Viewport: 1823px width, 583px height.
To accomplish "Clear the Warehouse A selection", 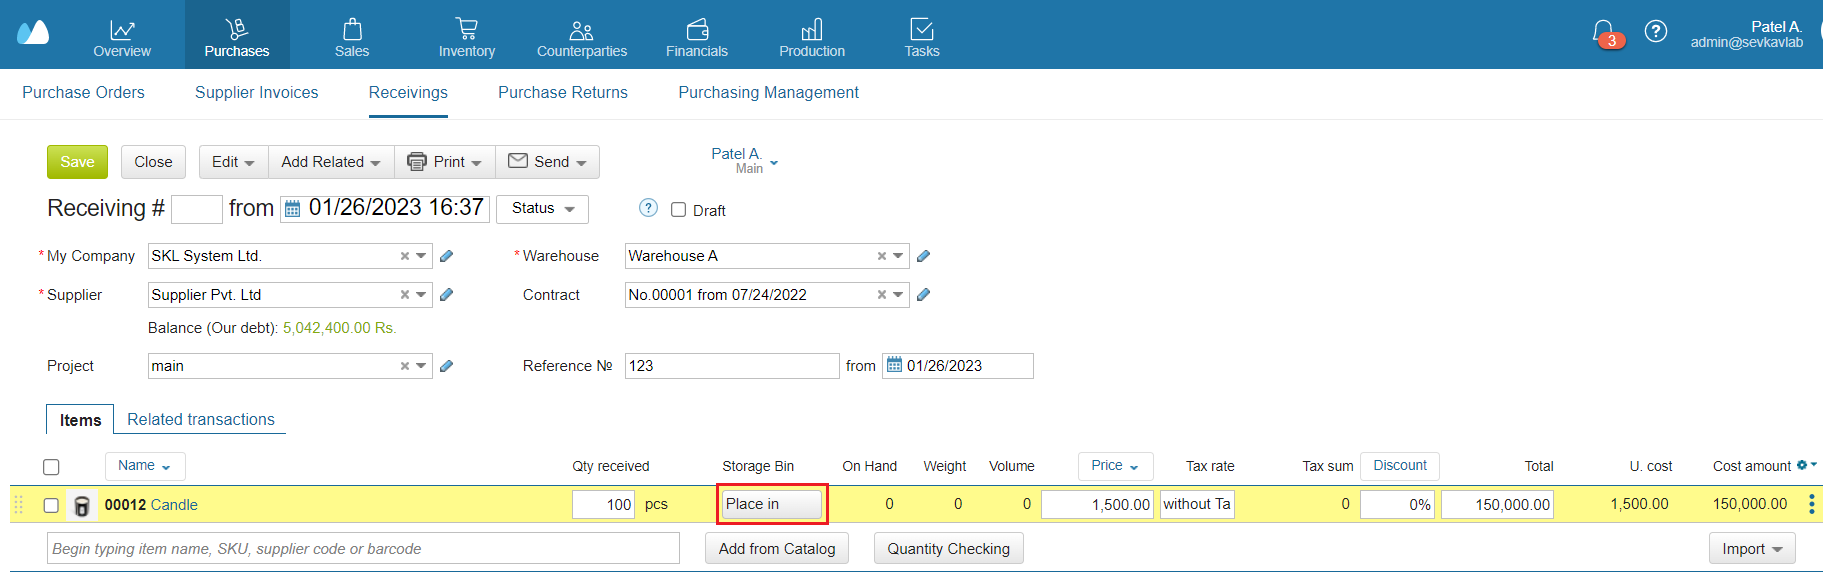I will tap(882, 256).
